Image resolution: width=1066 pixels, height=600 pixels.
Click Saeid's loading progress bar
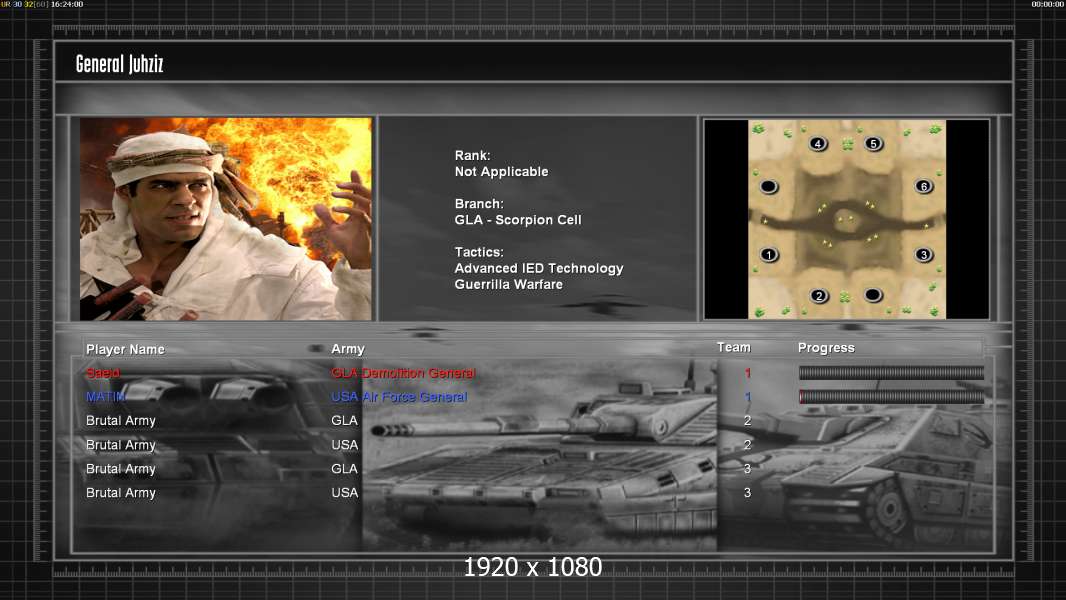[891, 372]
